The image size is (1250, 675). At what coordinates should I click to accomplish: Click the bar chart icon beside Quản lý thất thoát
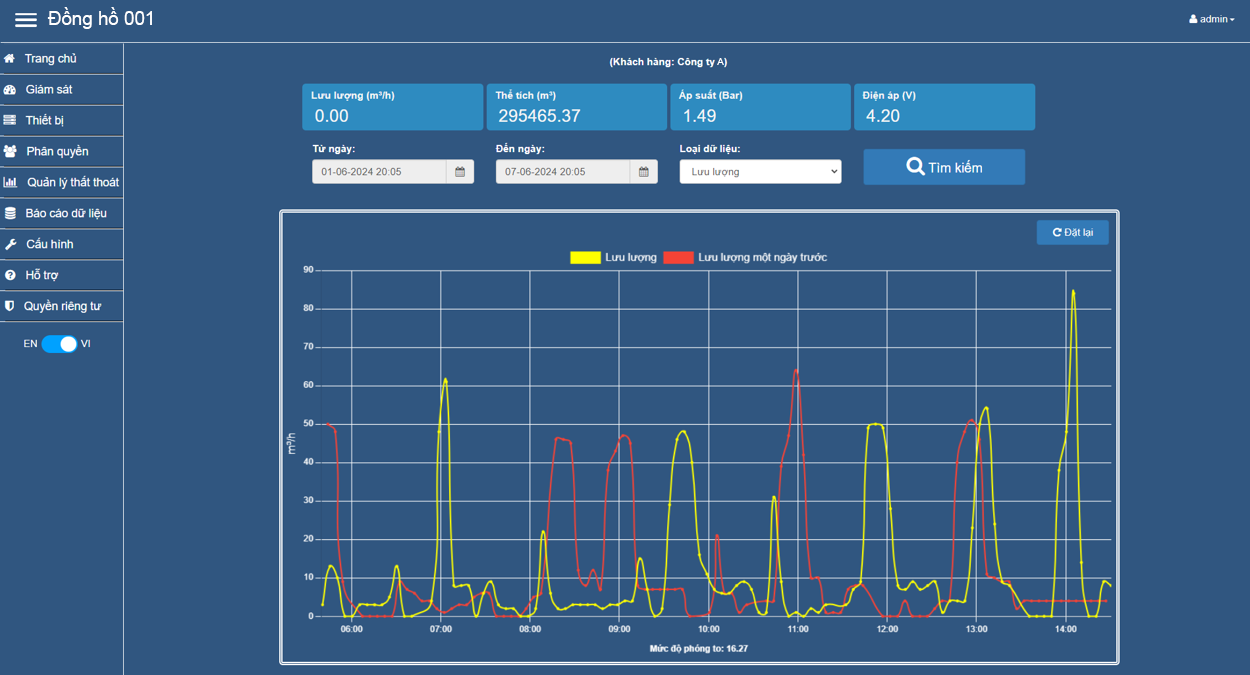(x=10, y=183)
